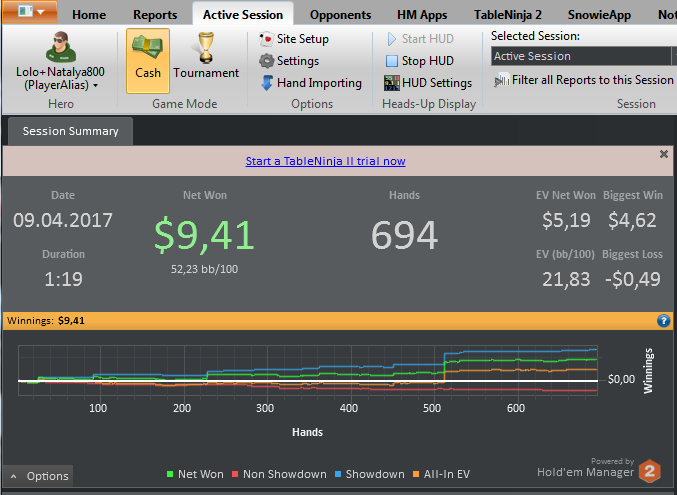Click the Winnings $9,41 orange header bar

[x=338, y=321]
